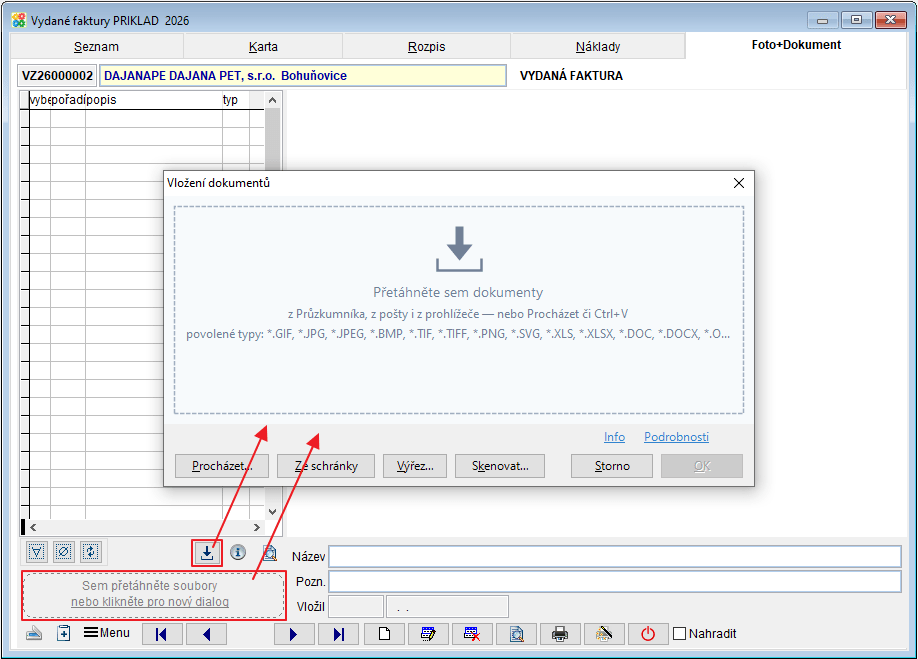This screenshot has height=659, width=918.
Task: Open the Podrobnosti link
Action: [x=676, y=437]
